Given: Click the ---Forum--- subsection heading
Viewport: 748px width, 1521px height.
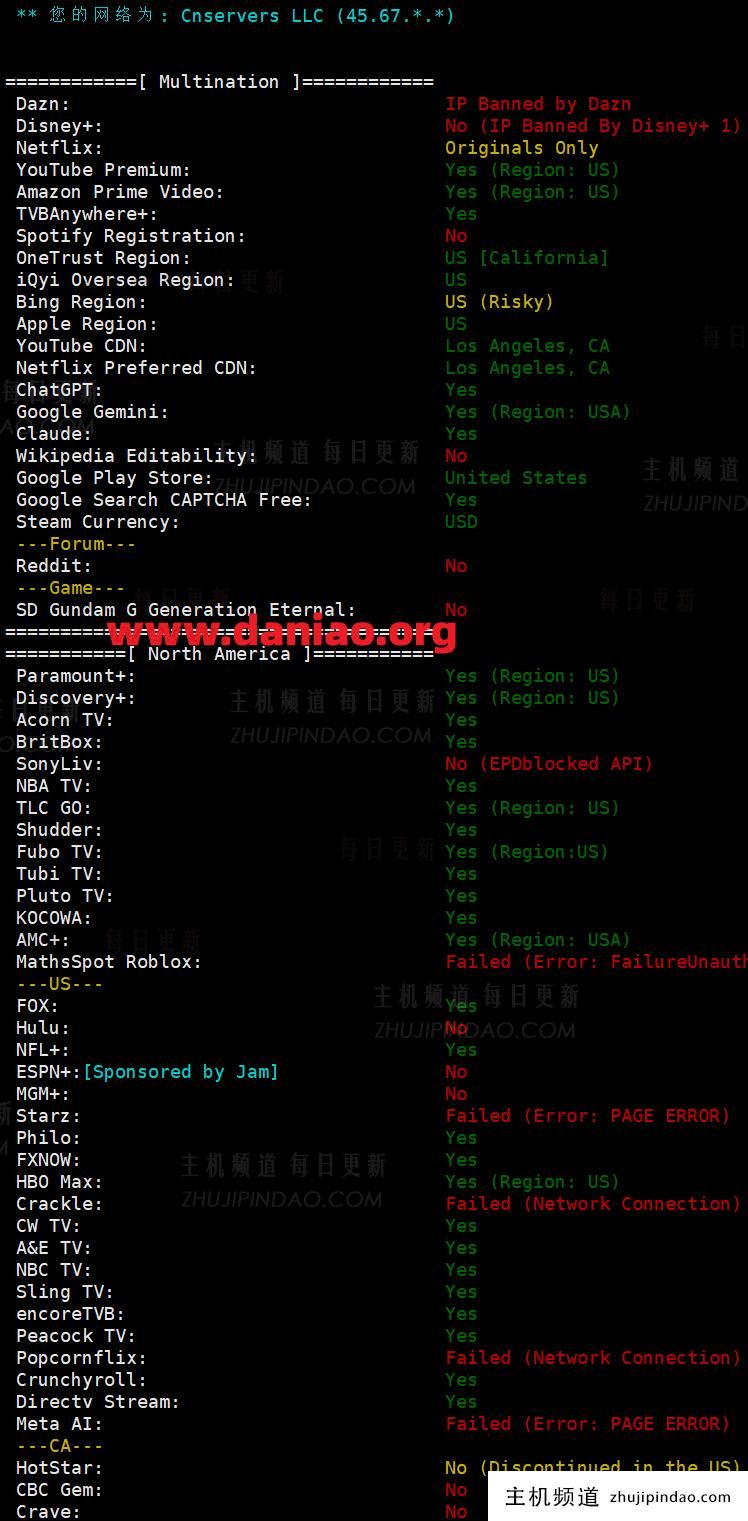Looking at the screenshot, I should coord(76,544).
